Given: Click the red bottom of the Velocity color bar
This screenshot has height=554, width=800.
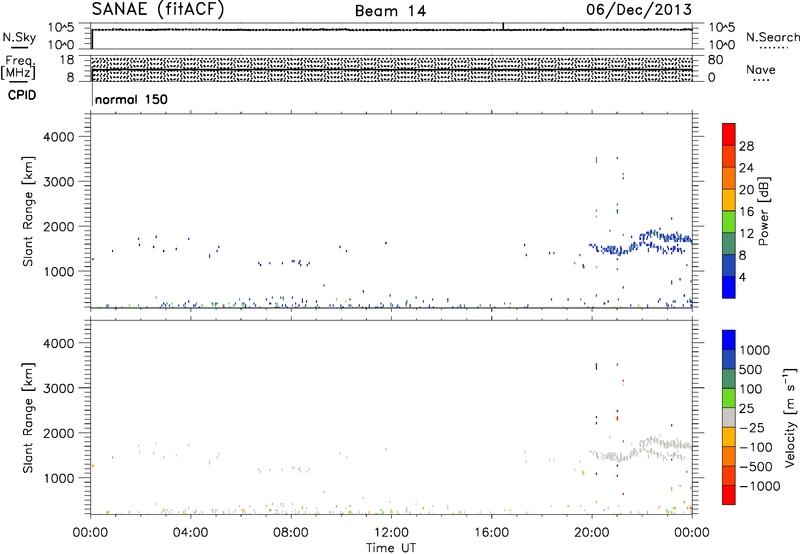Looking at the screenshot, I should tap(729, 495).
